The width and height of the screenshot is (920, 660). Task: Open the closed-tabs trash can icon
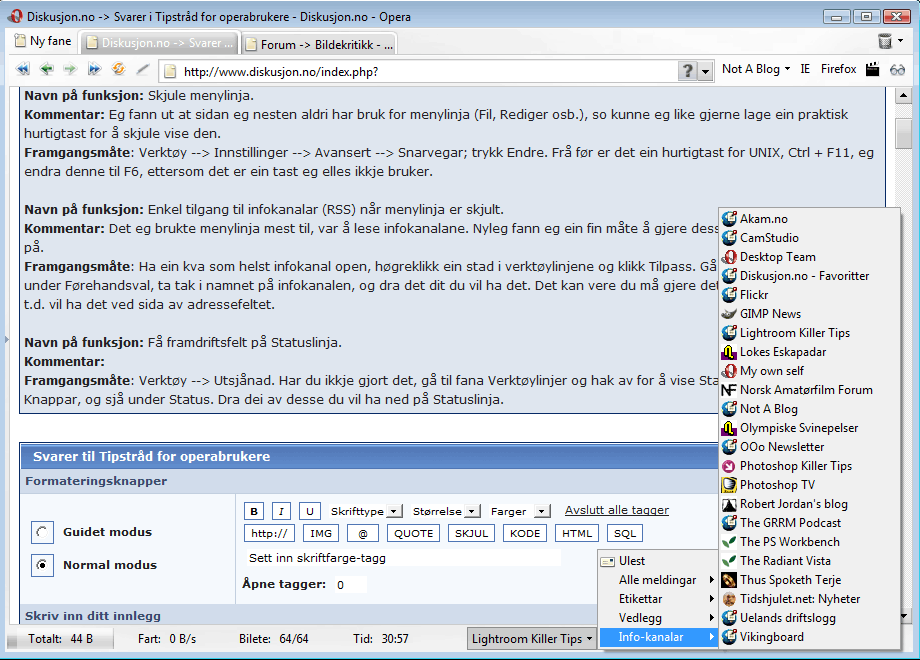pyautogui.click(x=884, y=41)
